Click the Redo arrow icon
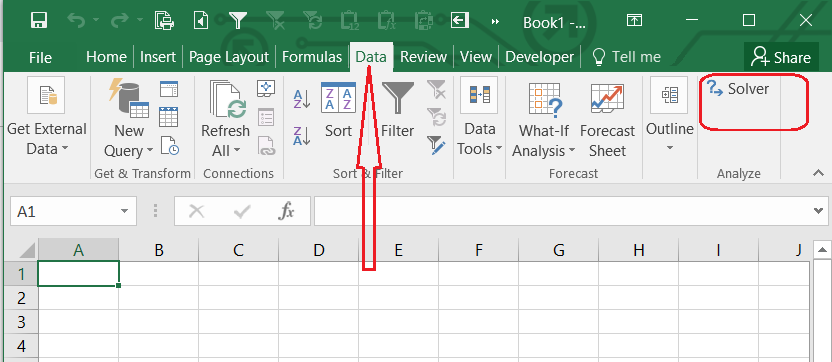Viewport: 832px width, 362px height. click(121, 20)
